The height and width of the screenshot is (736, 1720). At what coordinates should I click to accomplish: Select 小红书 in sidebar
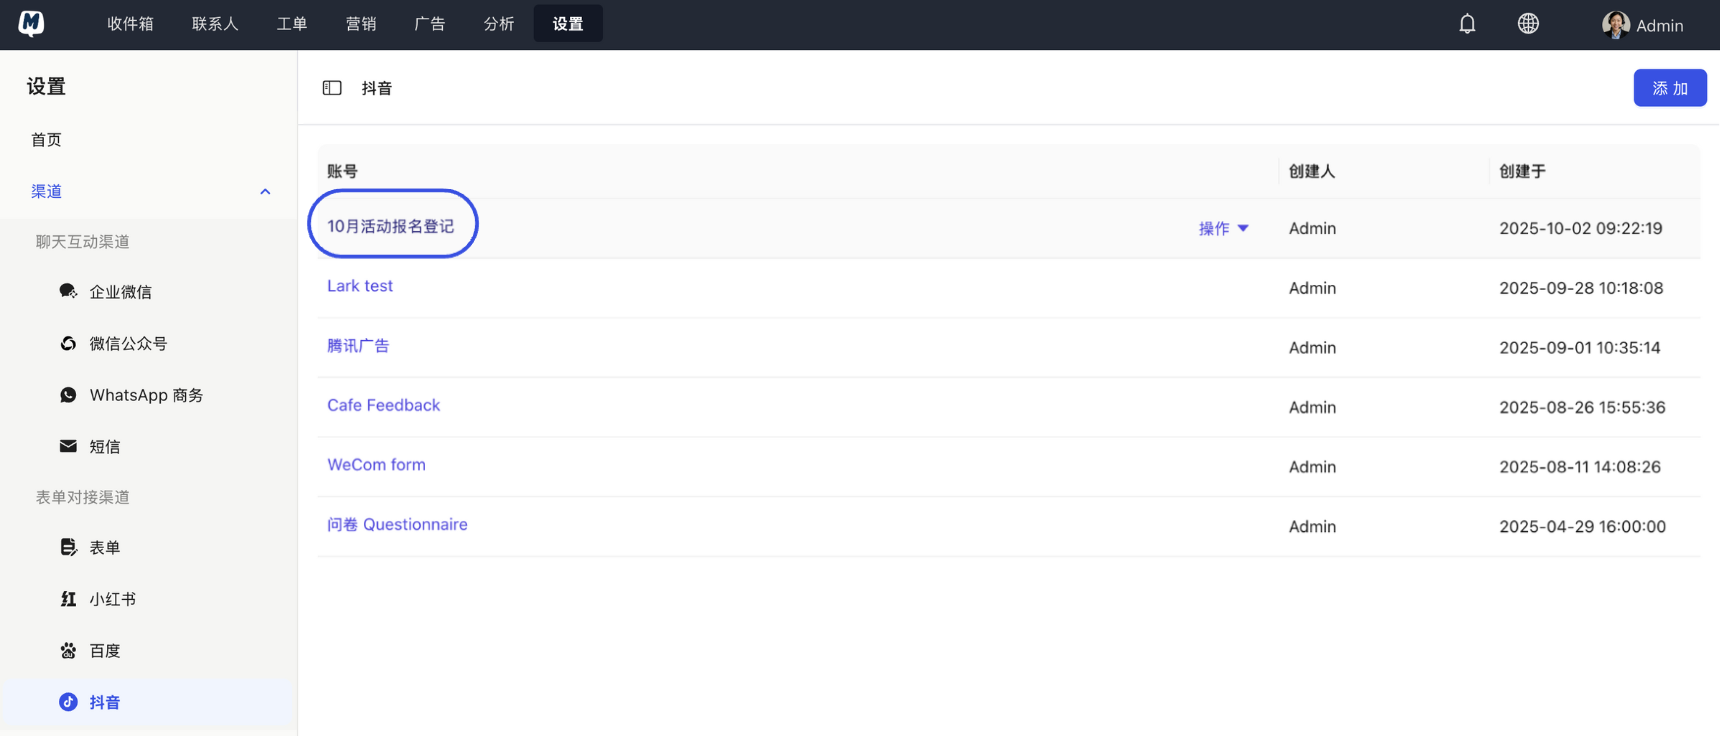pyautogui.click(x=112, y=599)
